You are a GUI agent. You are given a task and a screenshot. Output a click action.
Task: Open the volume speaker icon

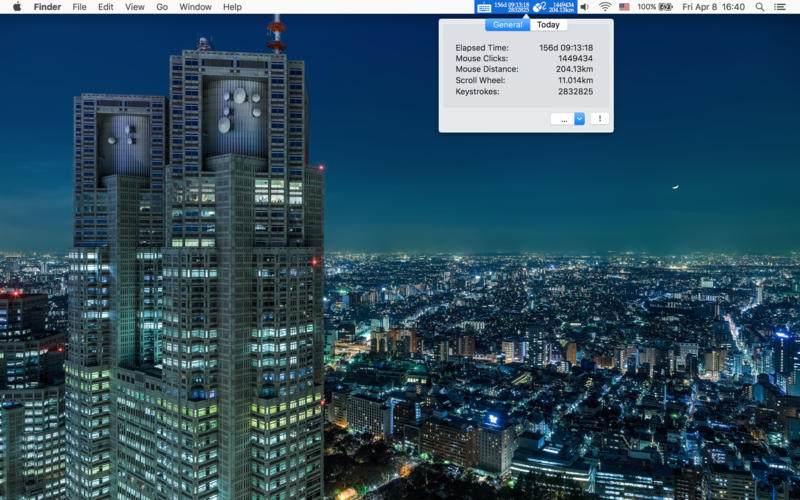click(x=586, y=7)
